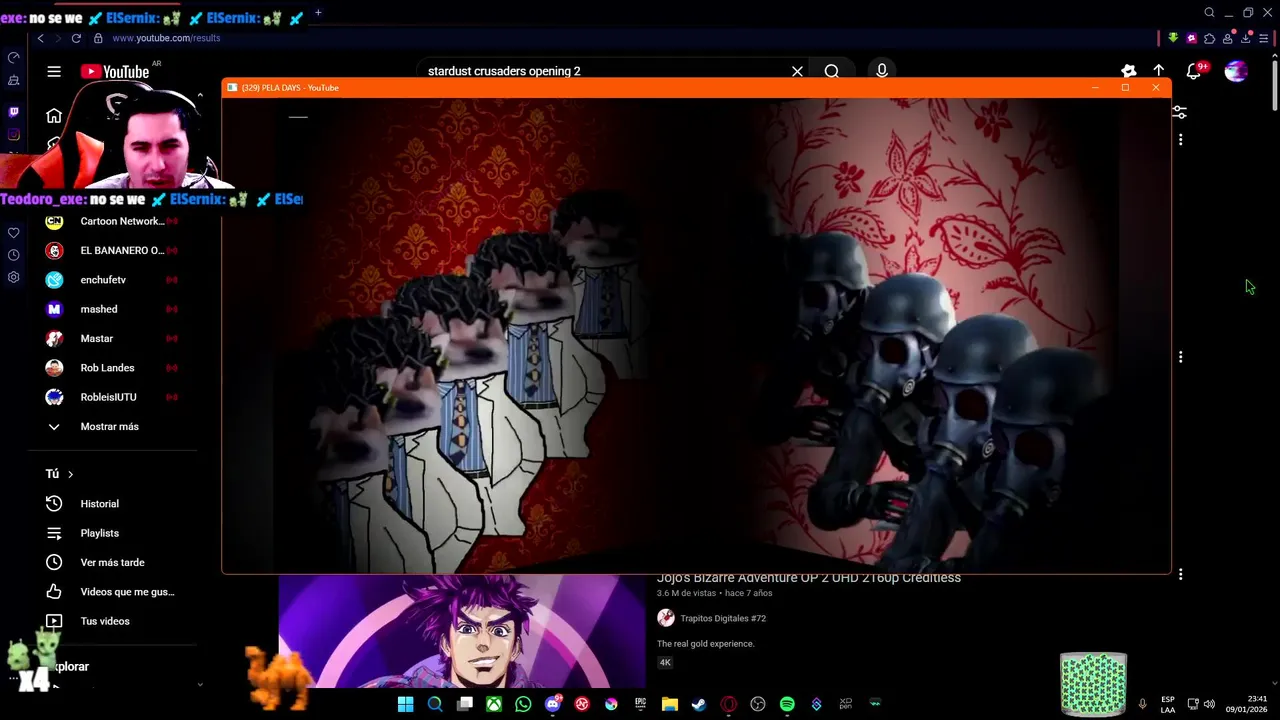Open Instagram in the Opera sidebar

coord(13,134)
